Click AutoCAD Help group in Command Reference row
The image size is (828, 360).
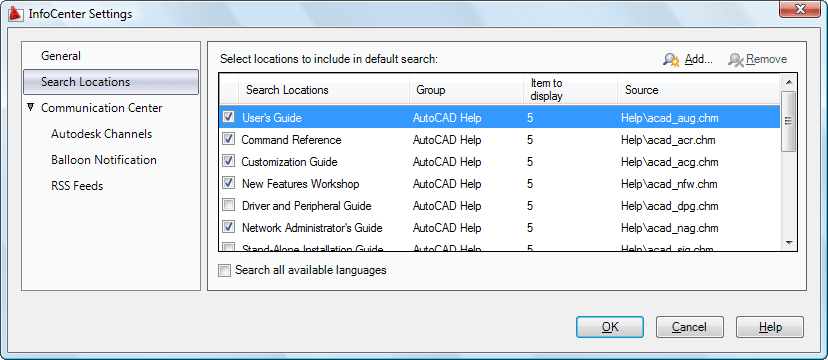(447, 140)
